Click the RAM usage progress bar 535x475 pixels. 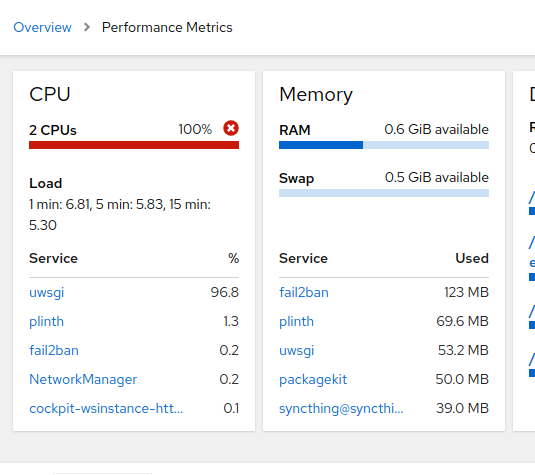point(384,145)
